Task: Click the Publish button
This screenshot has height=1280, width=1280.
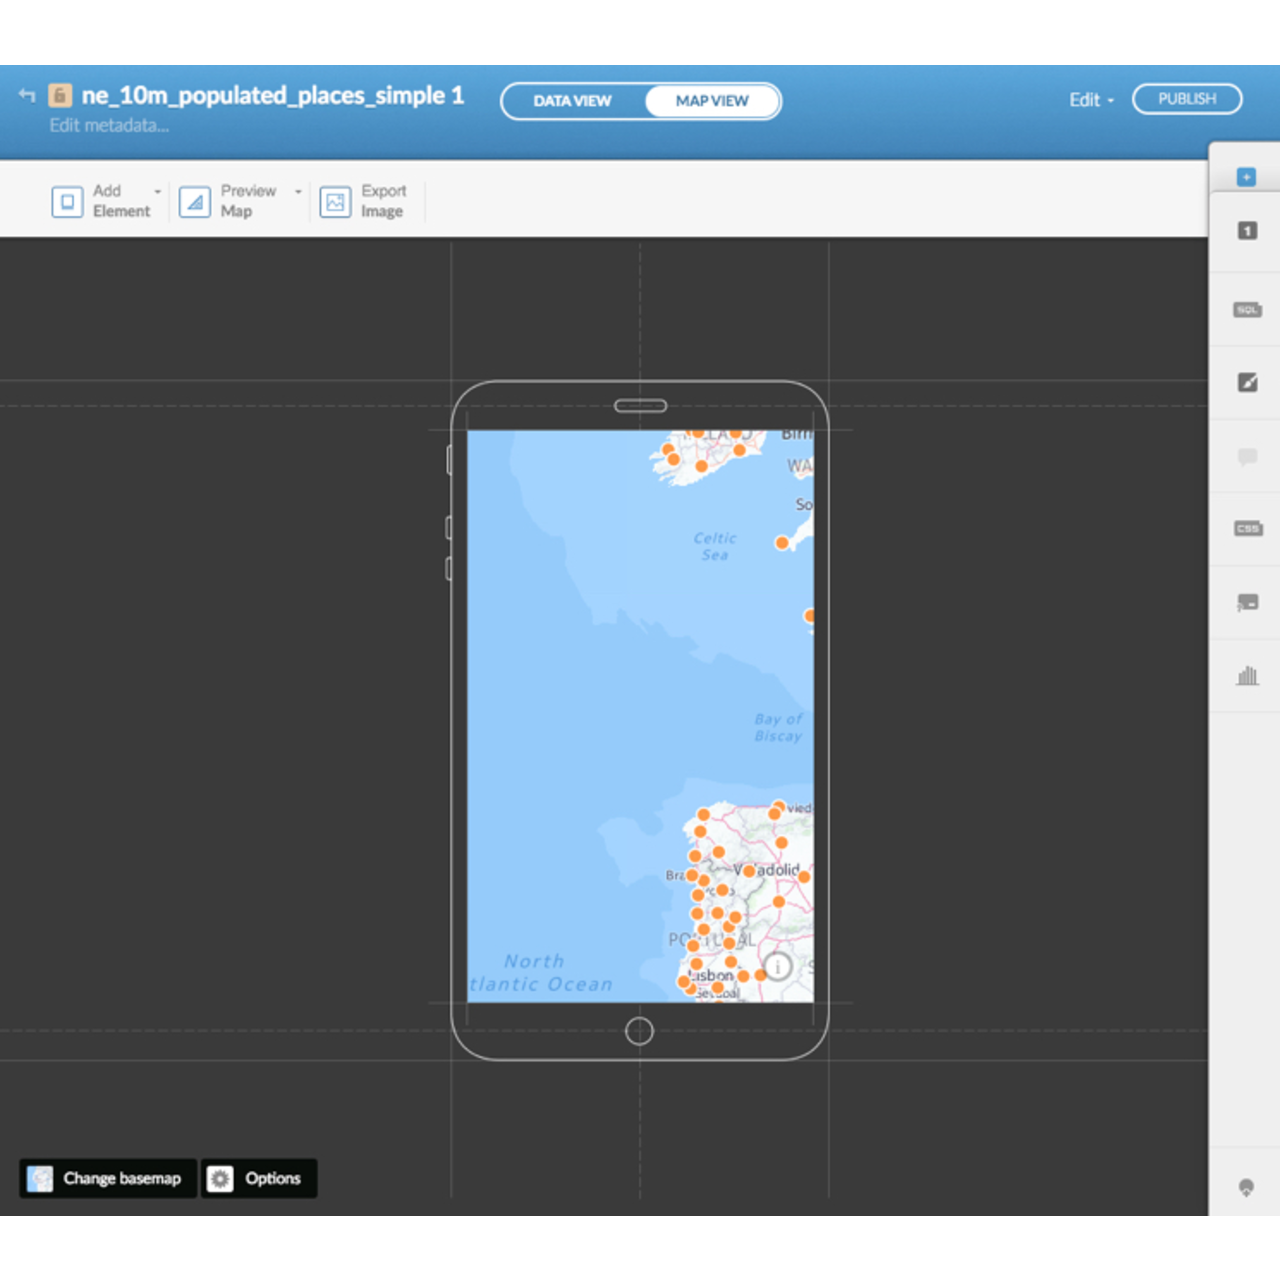Action: (x=1187, y=98)
